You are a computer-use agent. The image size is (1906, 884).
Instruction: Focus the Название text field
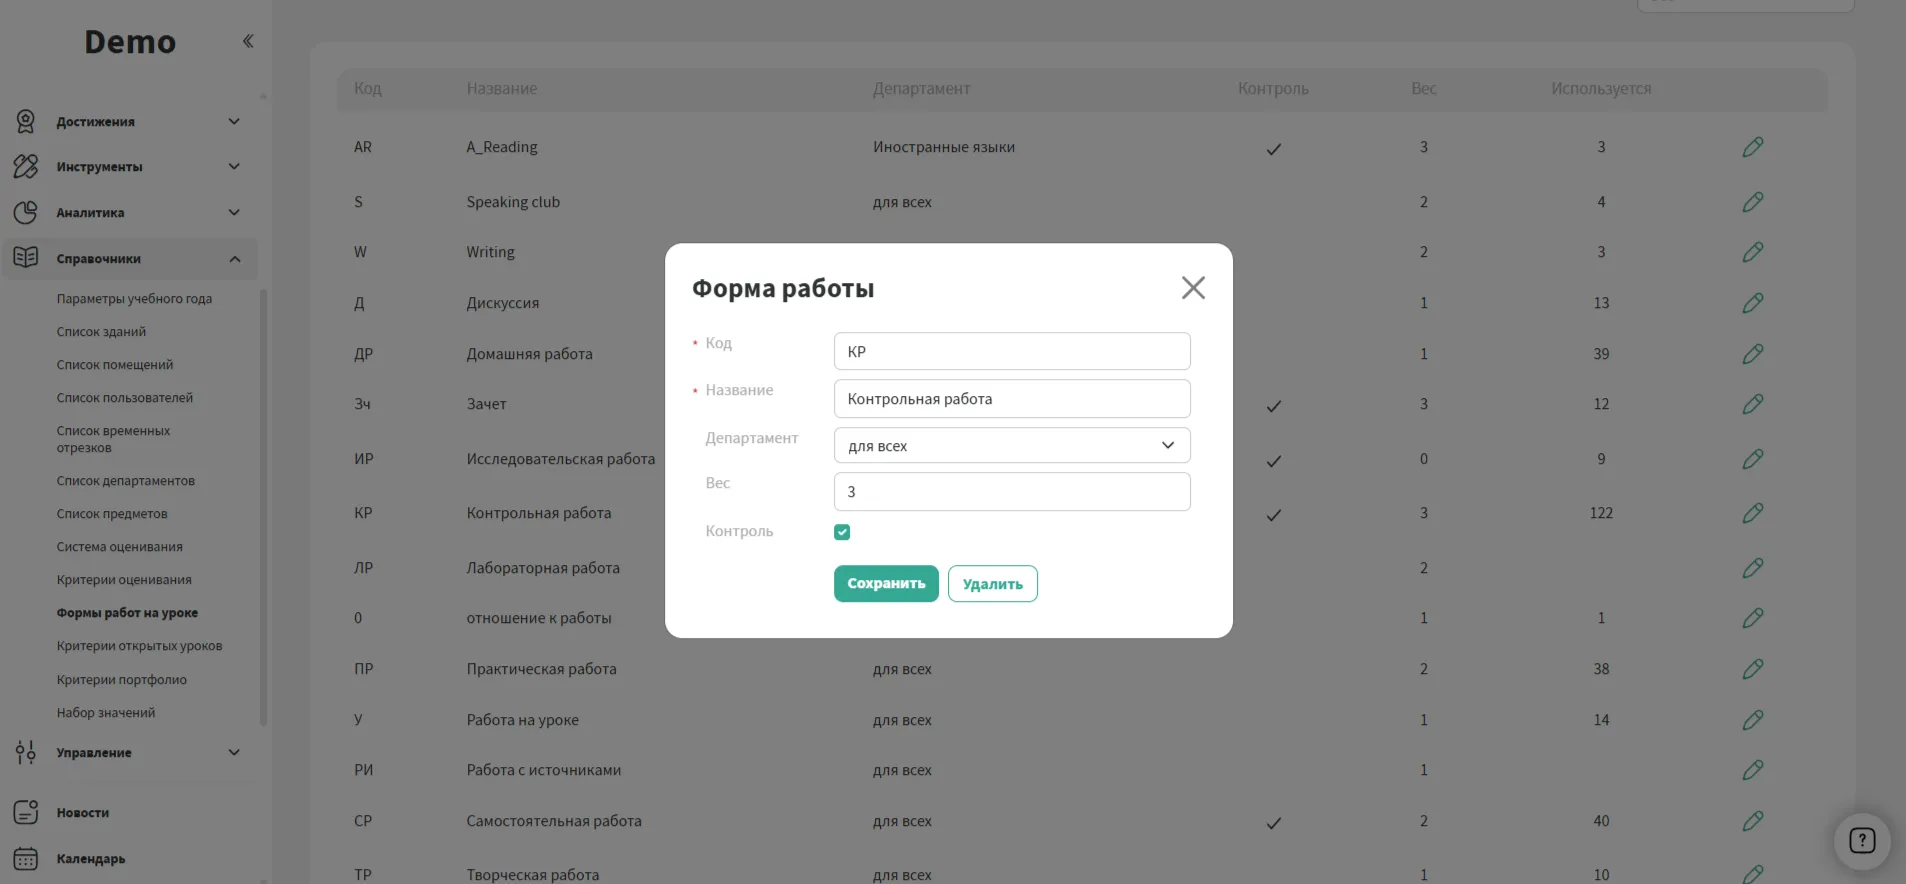point(1011,399)
